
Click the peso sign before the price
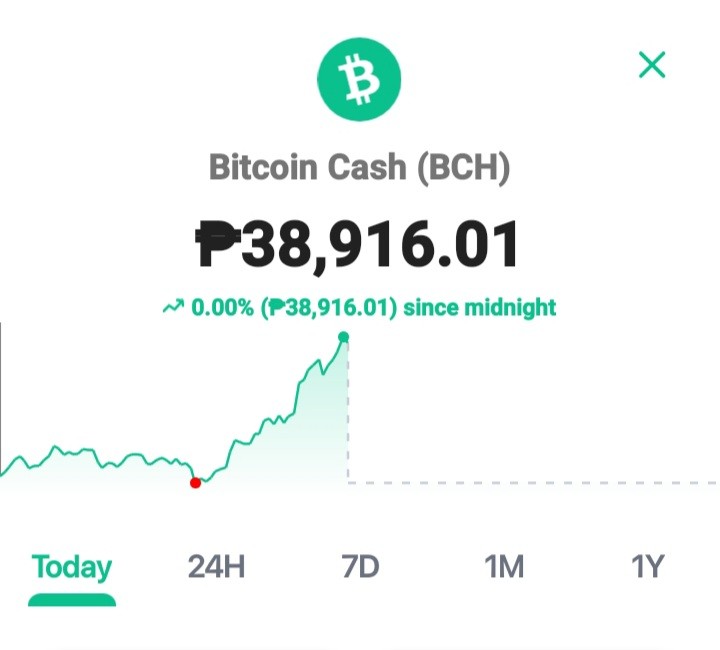[218, 244]
